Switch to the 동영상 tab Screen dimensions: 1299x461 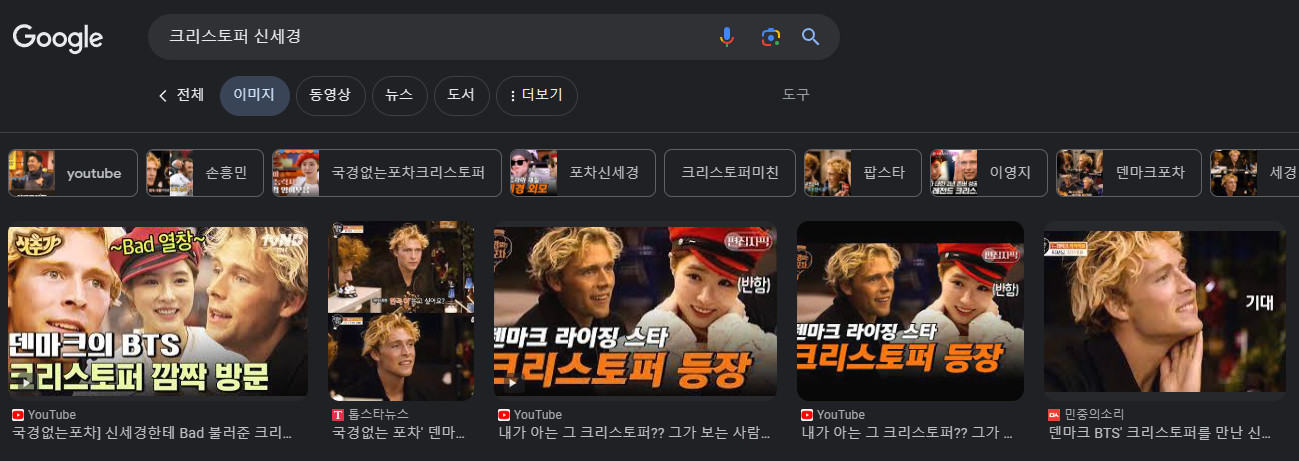[330, 96]
